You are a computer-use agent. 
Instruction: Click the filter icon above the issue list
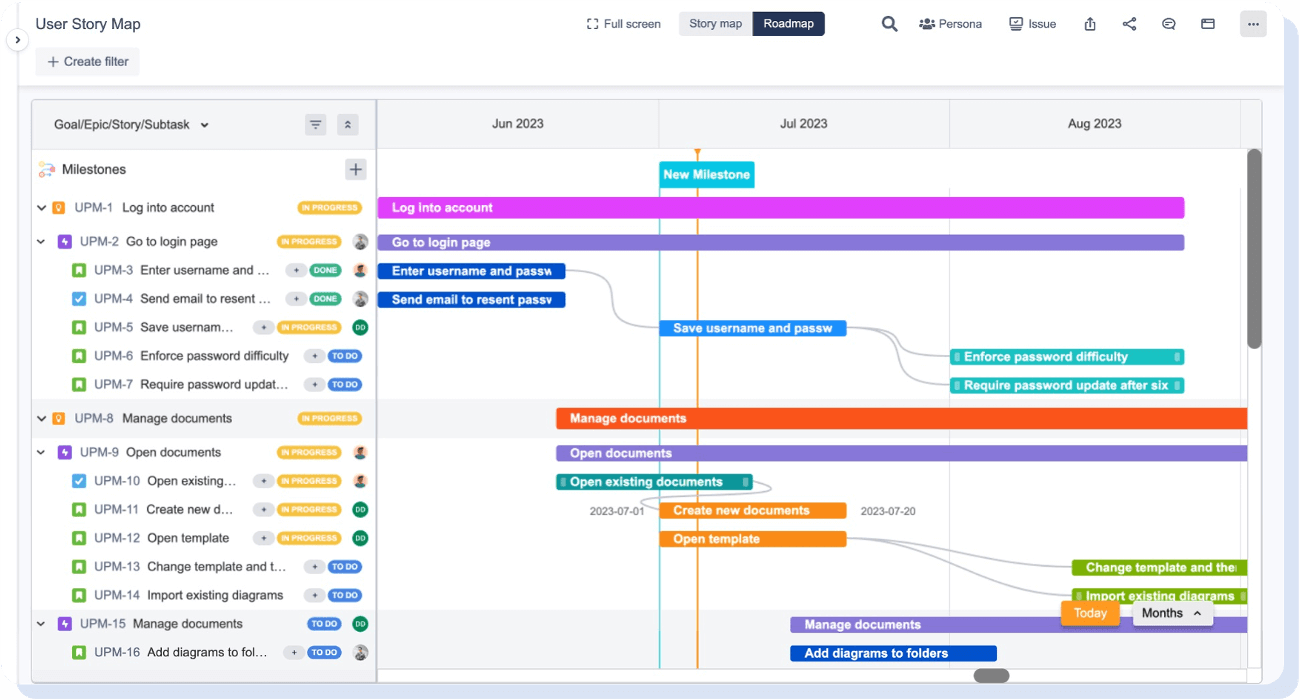pyautogui.click(x=315, y=124)
